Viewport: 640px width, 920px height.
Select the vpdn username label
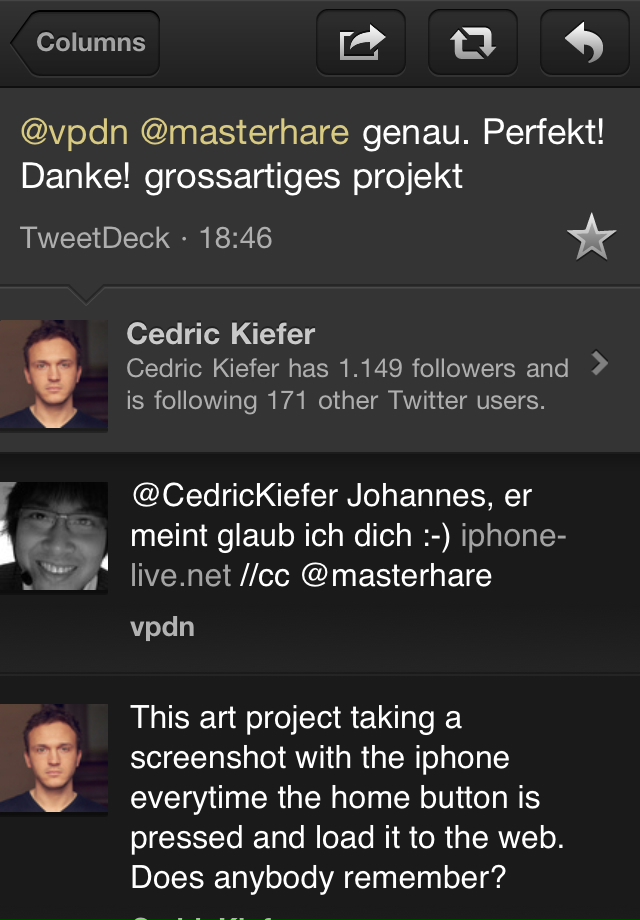(x=162, y=627)
